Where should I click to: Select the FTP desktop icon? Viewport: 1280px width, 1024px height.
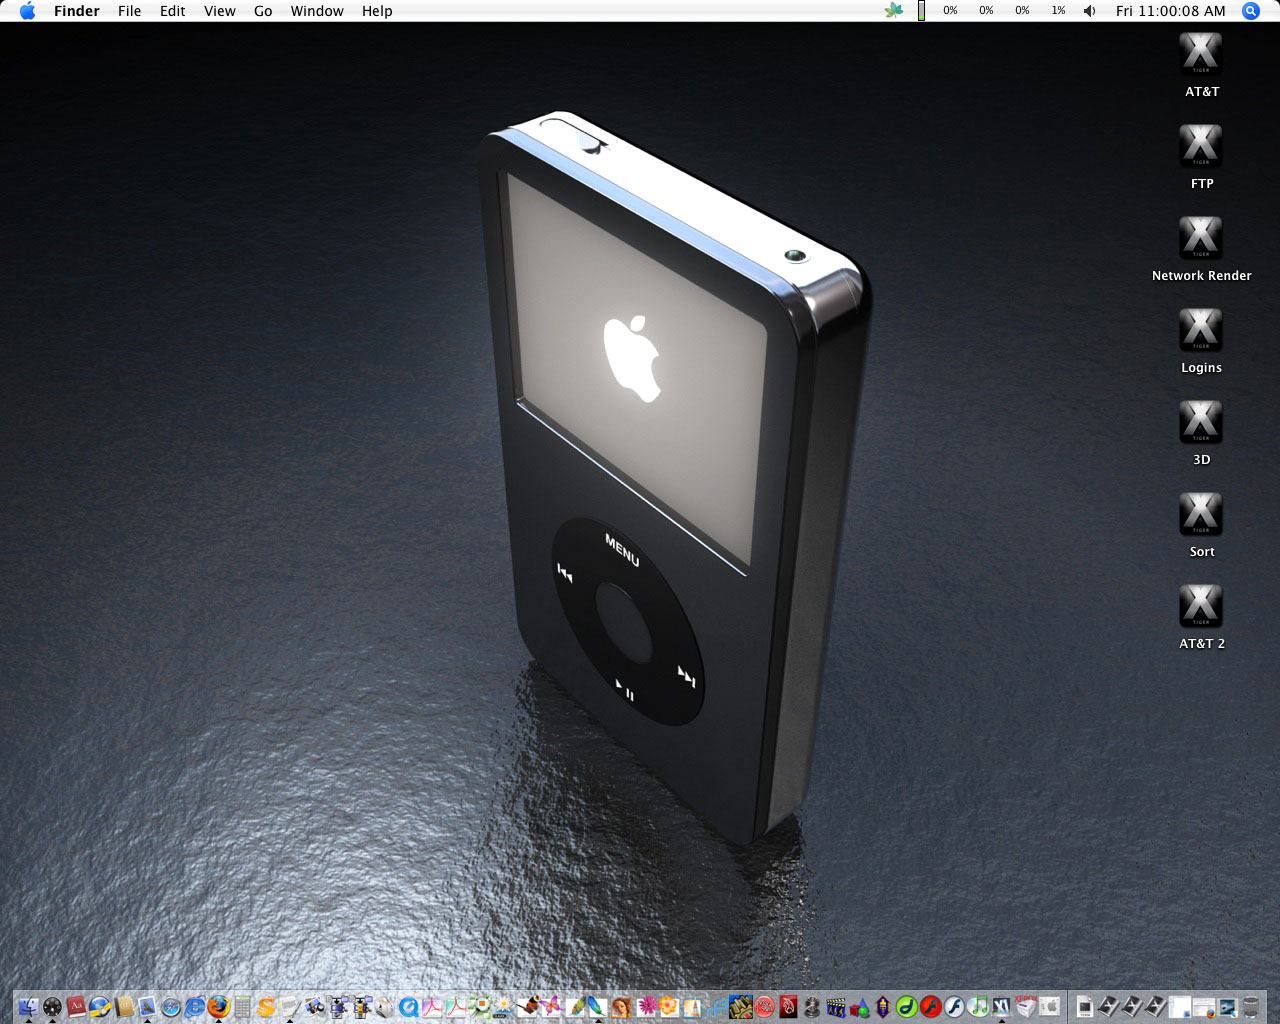pyautogui.click(x=1201, y=147)
